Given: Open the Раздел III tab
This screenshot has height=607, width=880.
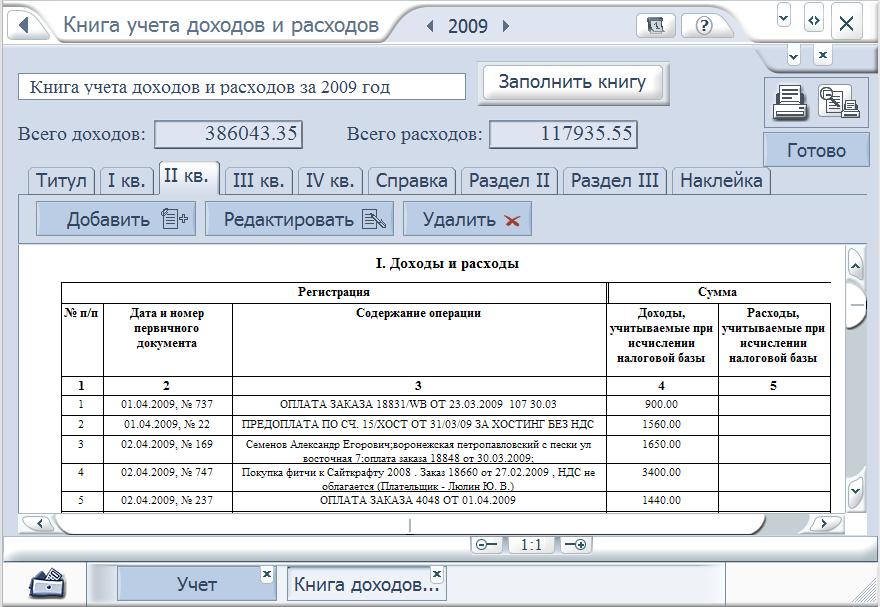Looking at the screenshot, I should (615, 181).
